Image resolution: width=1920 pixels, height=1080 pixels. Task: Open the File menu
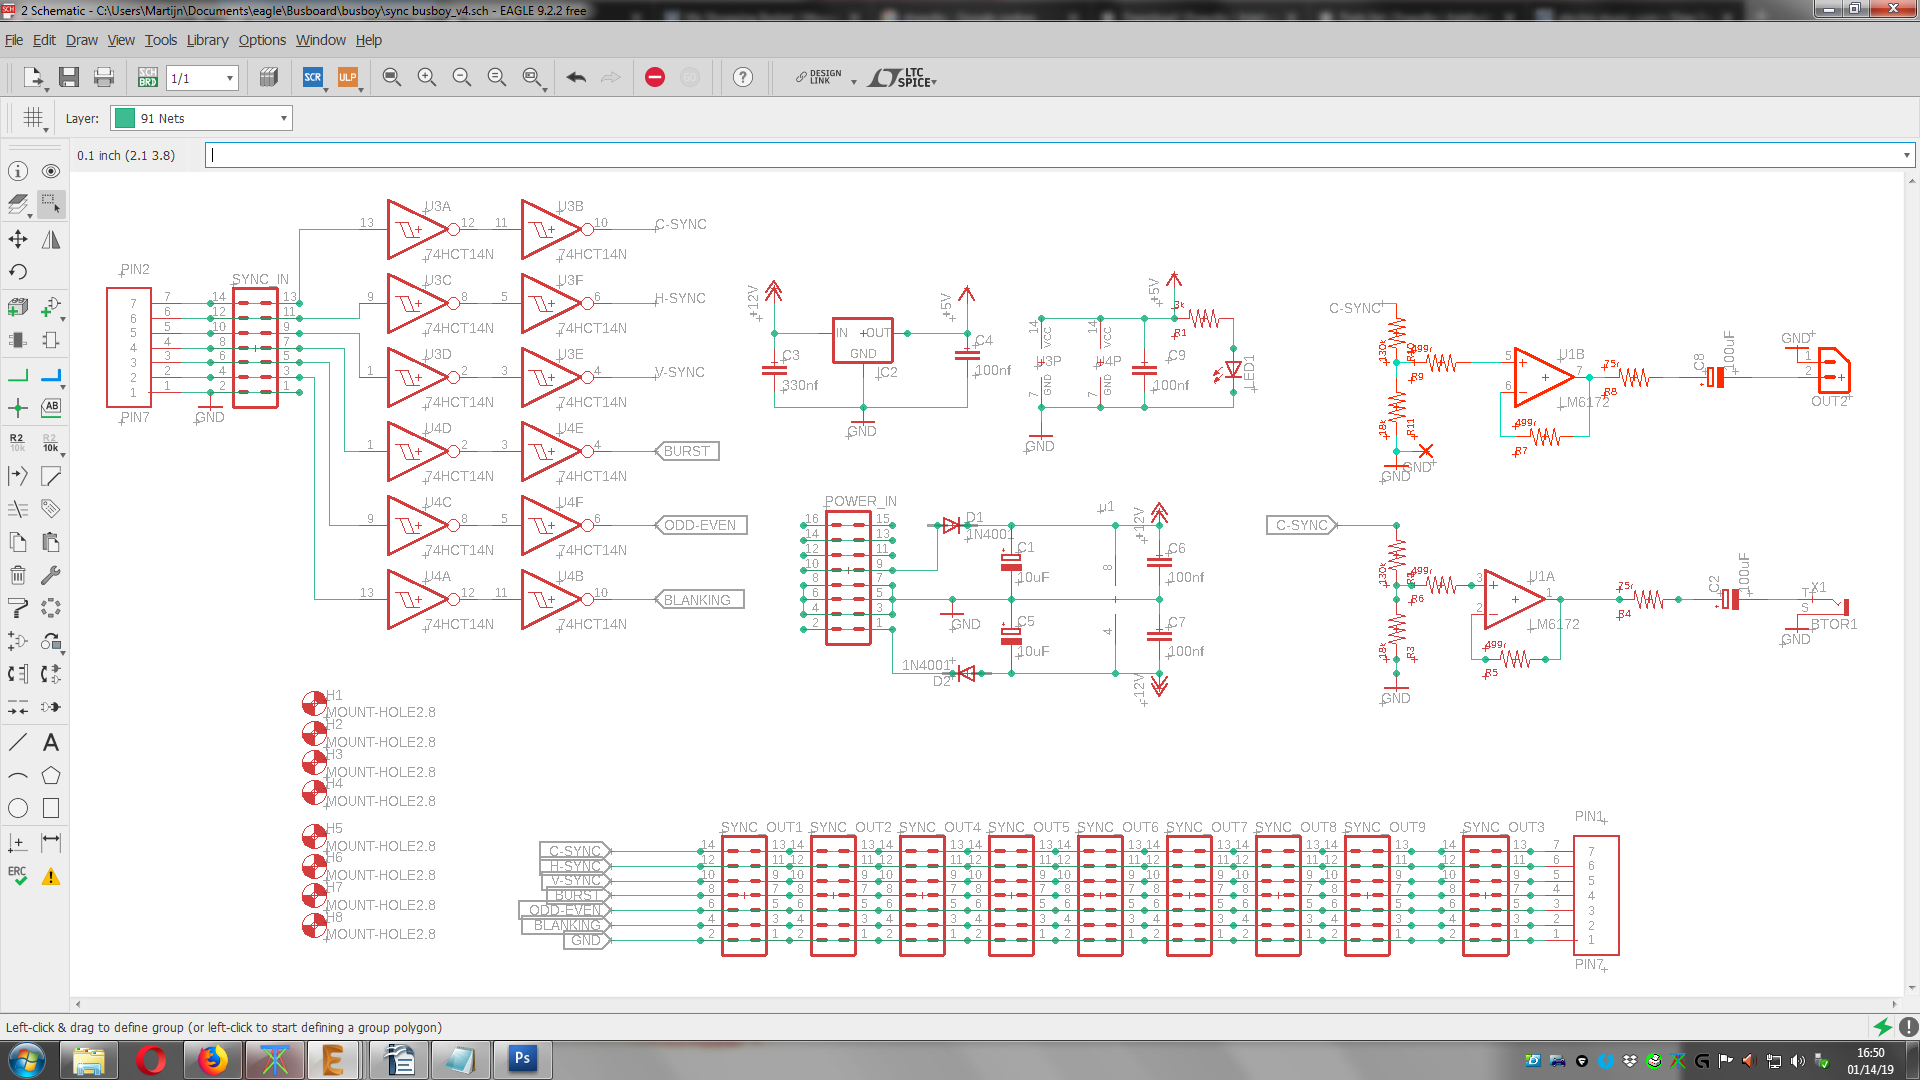[x=14, y=40]
